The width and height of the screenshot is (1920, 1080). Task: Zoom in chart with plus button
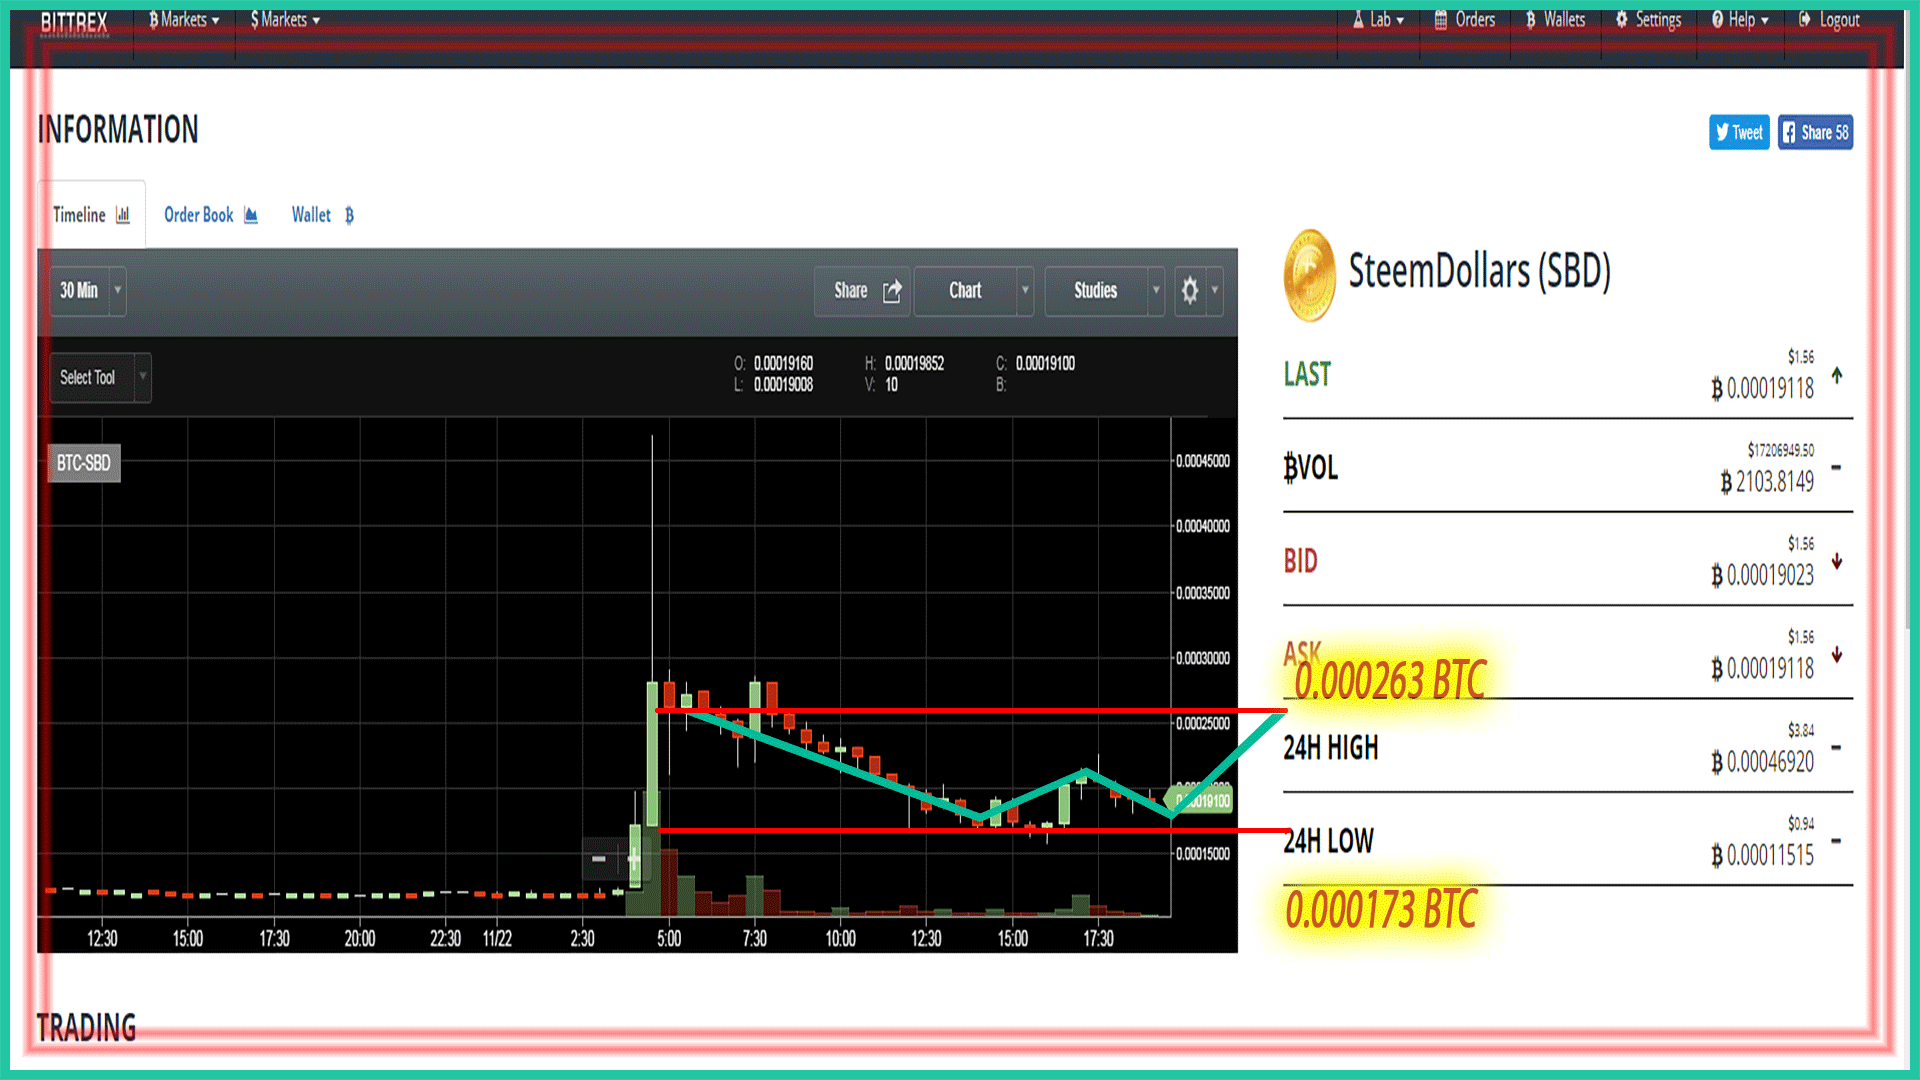tap(634, 858)
